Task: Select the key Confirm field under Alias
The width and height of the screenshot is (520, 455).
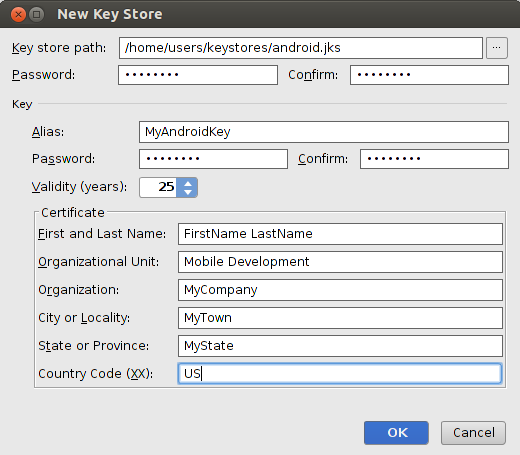Action: click(434, 159)
